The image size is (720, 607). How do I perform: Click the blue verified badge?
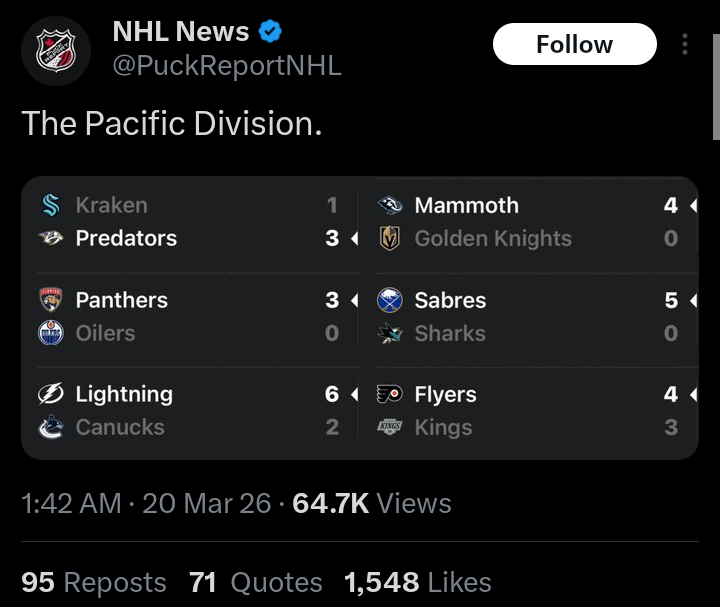[270, 31]
